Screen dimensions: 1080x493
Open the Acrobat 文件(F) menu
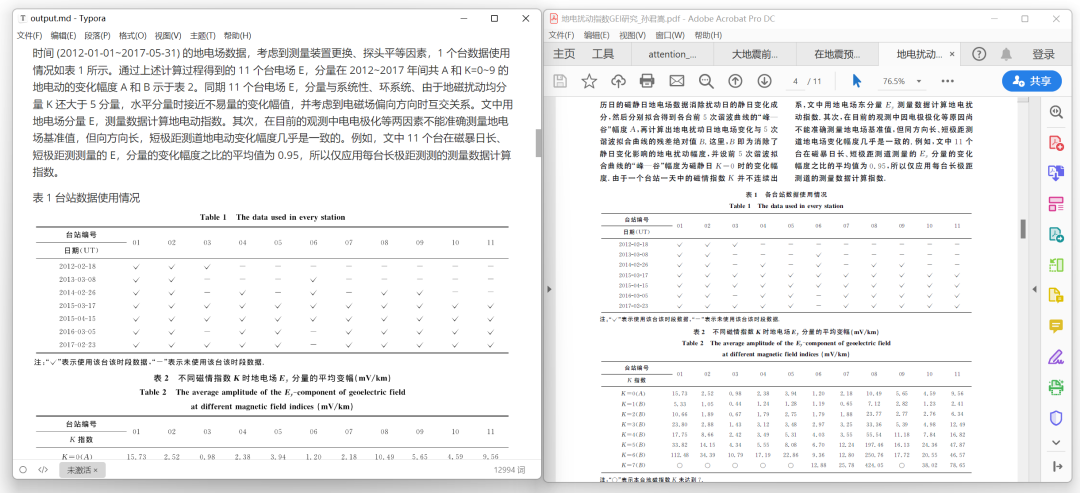click(x=561, y=36)
